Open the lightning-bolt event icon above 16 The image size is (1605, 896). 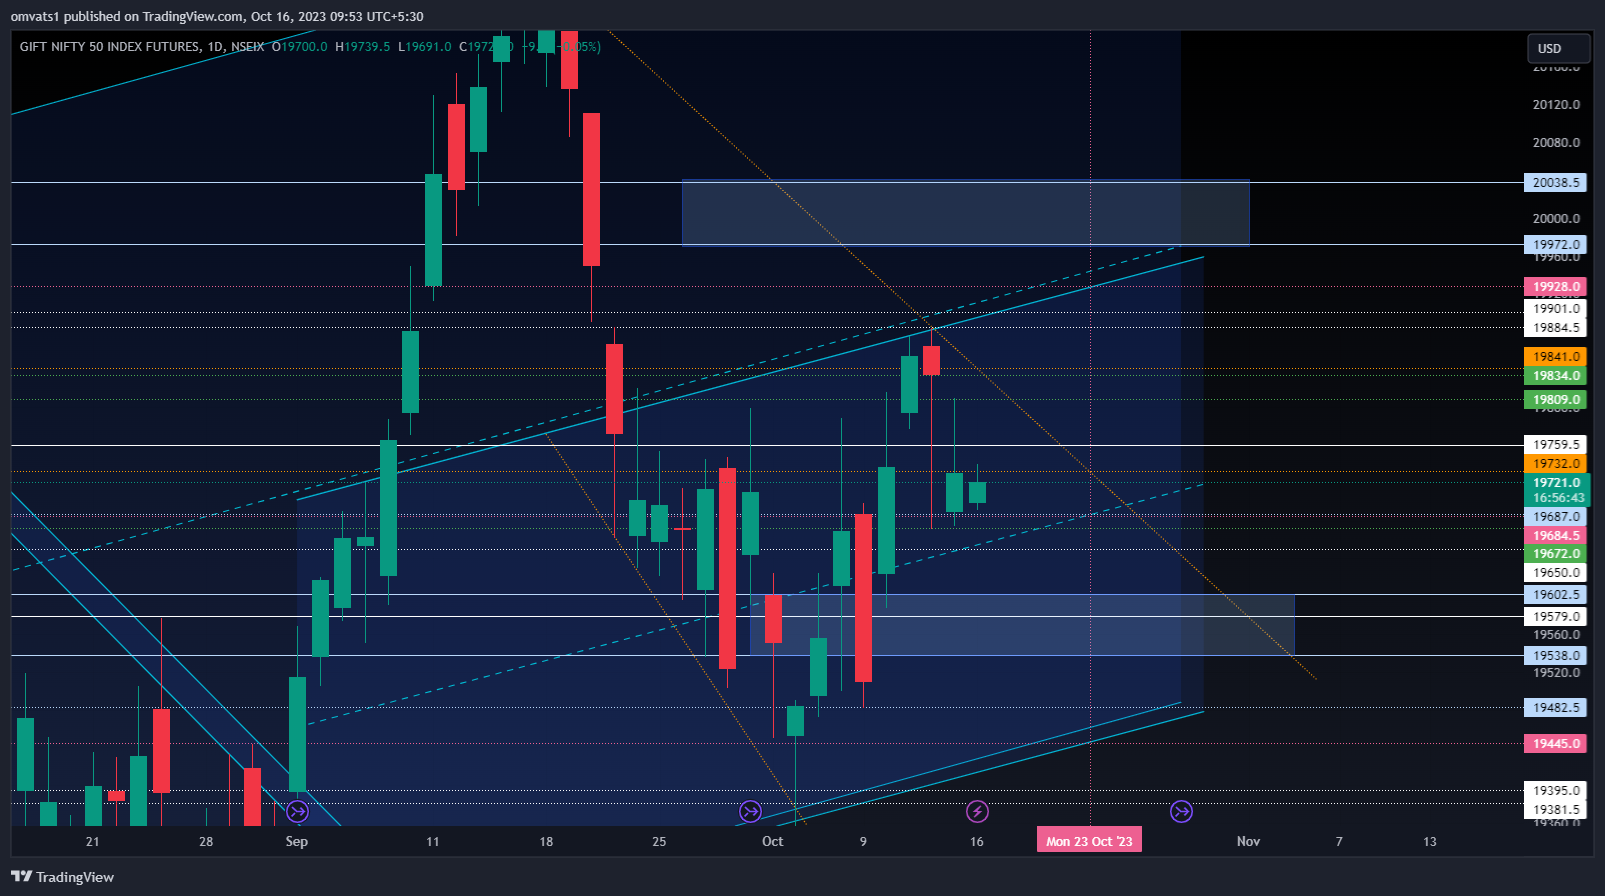click(x=977, y=811)
